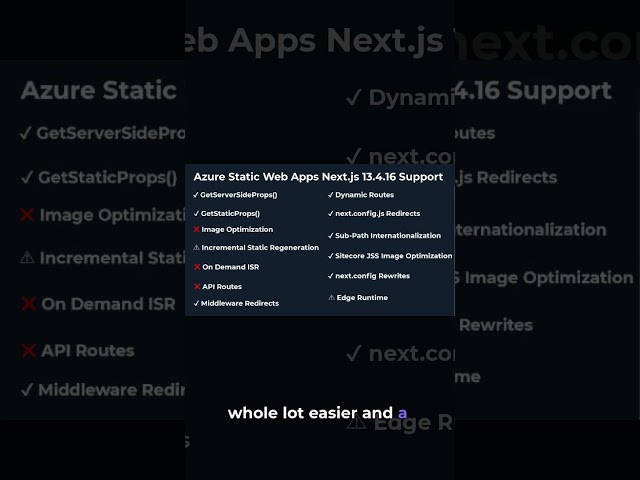Click checkmark beside GetServerSideProps() in center card
This screenshot has width=640, height=480.
coord(196,195)
